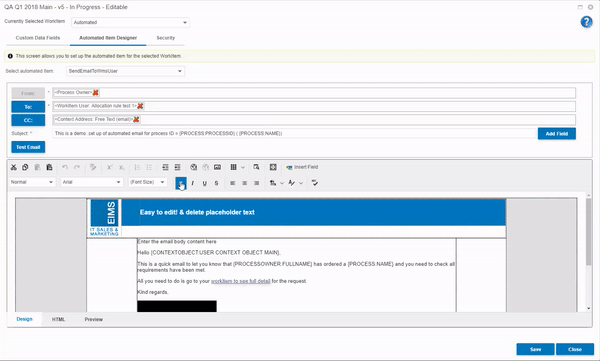
Task: Switch to Design view tab
Action: click(24, 319)
